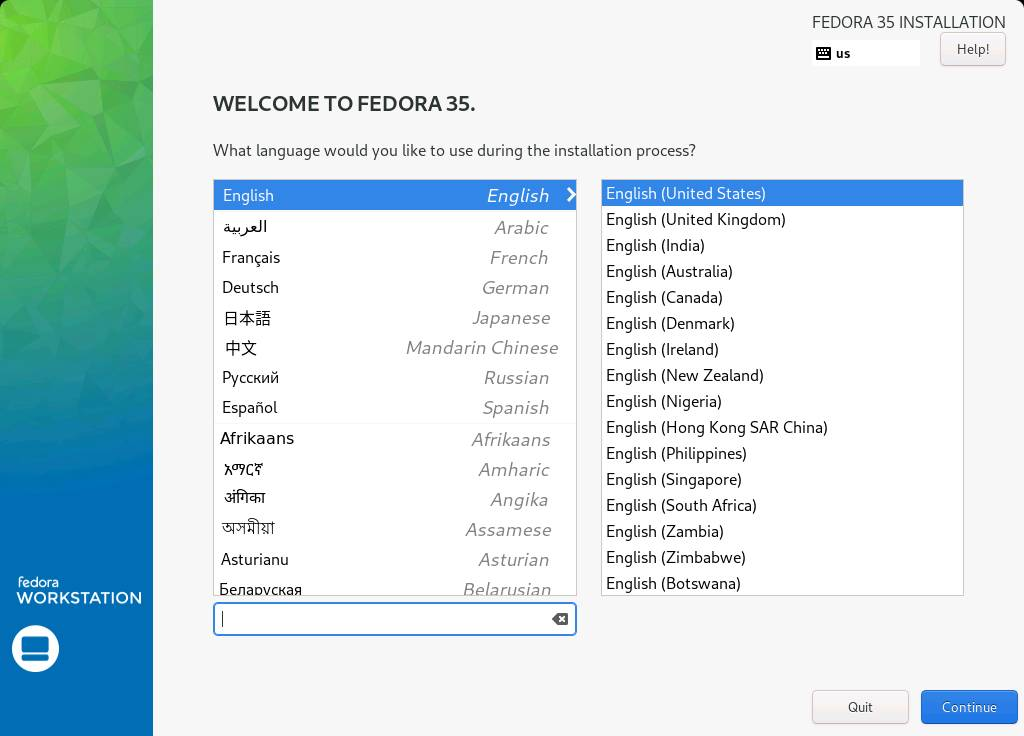Choose Asturianu (Asturian) in the list
The image size is (1024, 736).
(x=394, y=559)
